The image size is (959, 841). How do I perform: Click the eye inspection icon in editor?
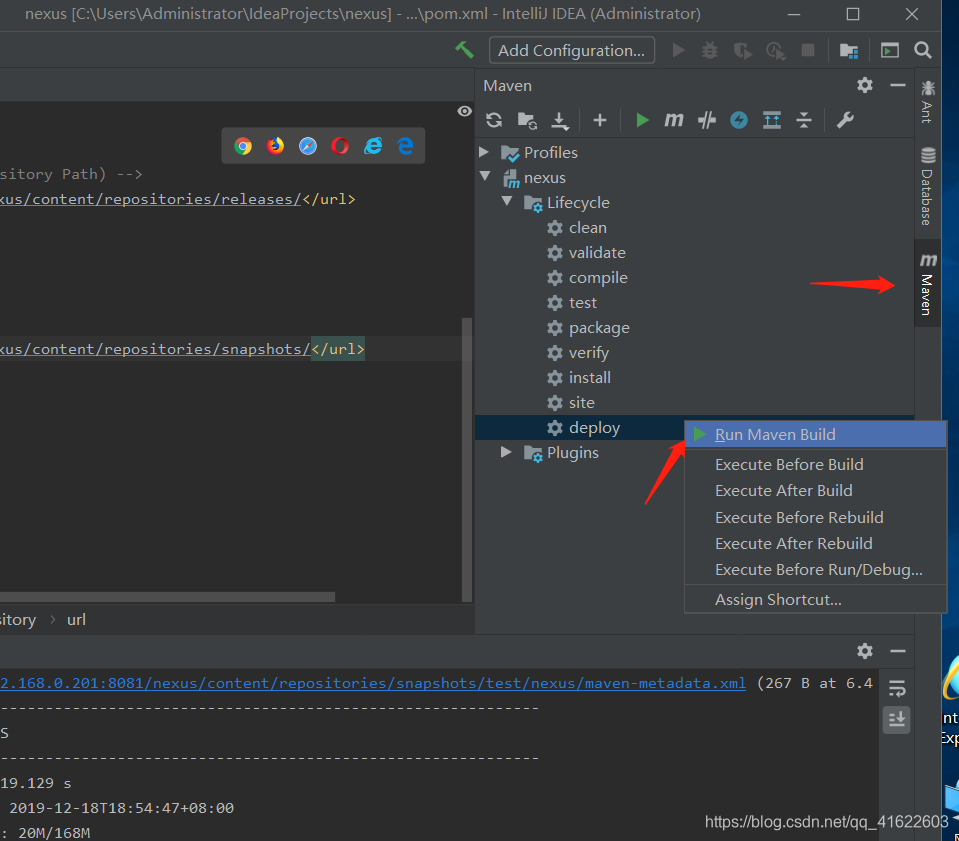(464, 111)
